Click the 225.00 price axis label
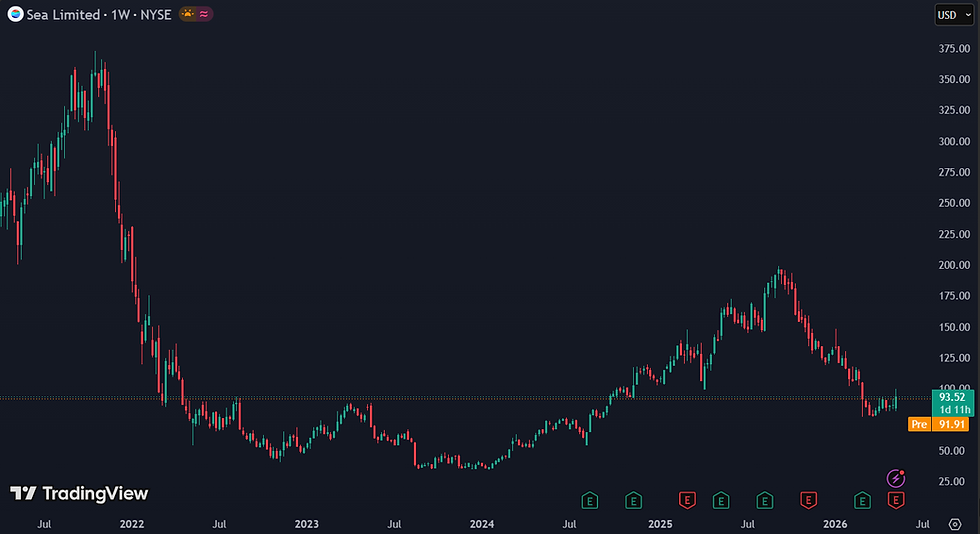The width and height of the screenshot is (980, 534). point(954,234)
